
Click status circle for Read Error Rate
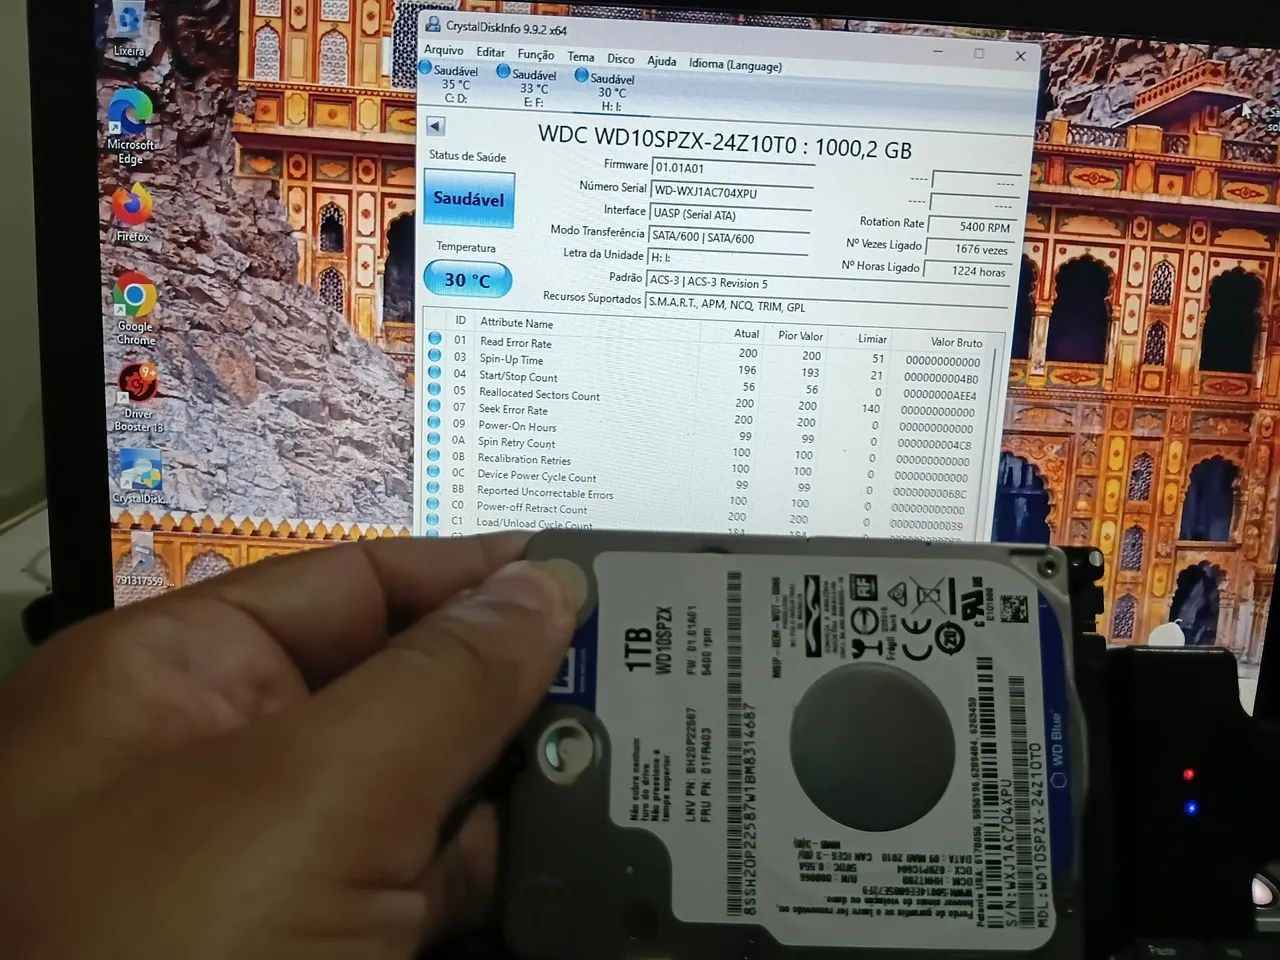434,338
